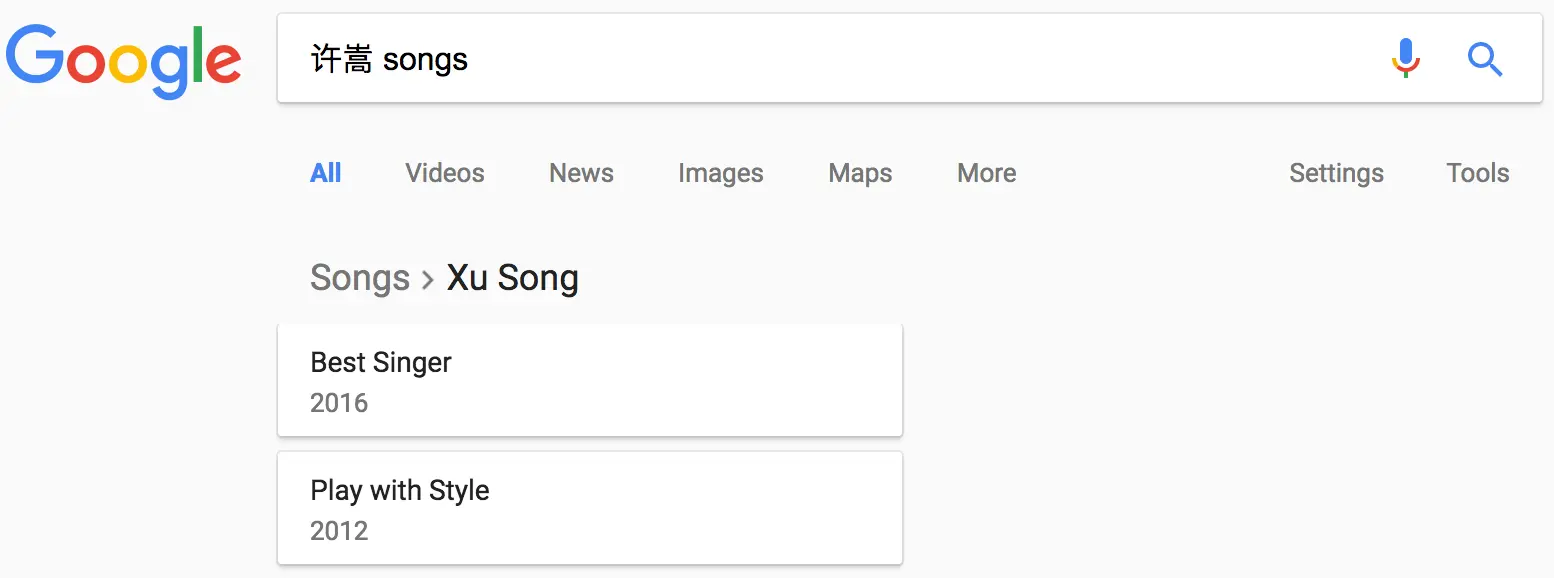
Task: Click the search text 许嵩 songs
Action: [390, 59]
